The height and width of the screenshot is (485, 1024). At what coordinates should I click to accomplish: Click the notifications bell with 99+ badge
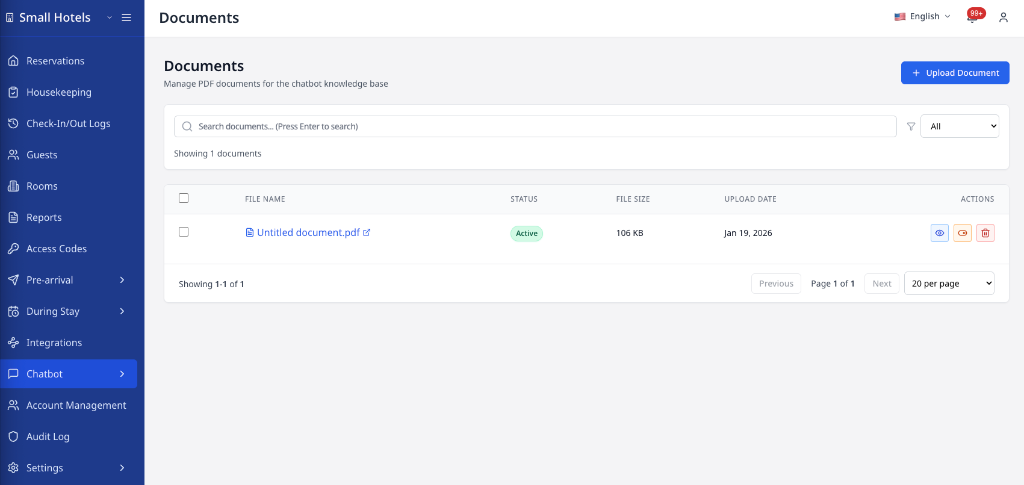click(972, 17)
